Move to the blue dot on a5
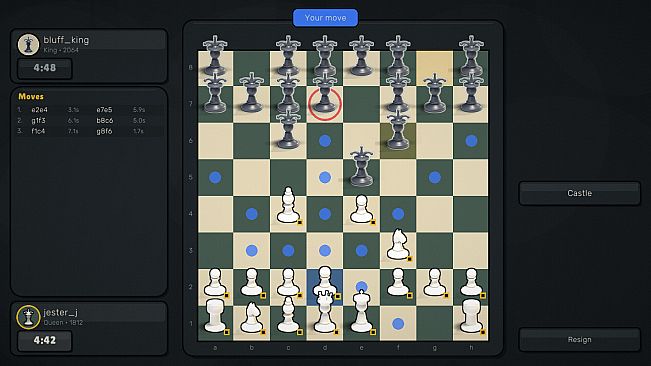The image size is (651, 366). 215,178
